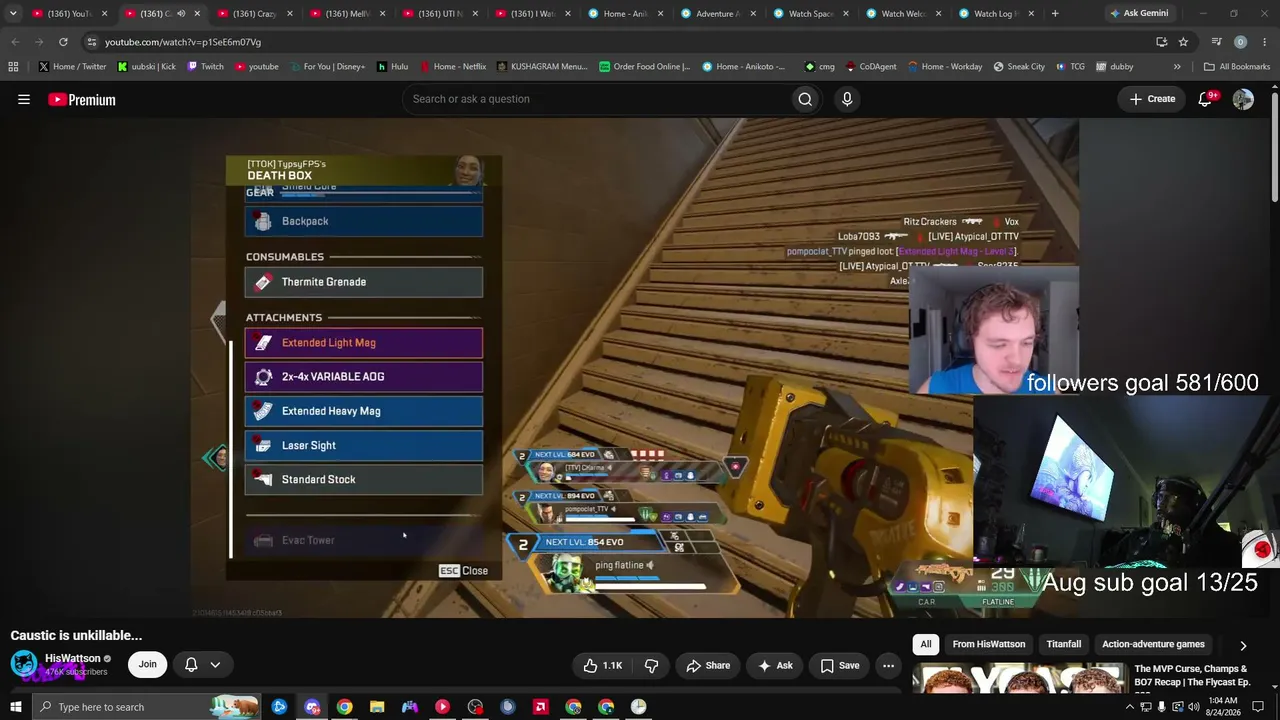Switch to the (1361) Crazy tab
1280x720 pixels.
[254, 14]
